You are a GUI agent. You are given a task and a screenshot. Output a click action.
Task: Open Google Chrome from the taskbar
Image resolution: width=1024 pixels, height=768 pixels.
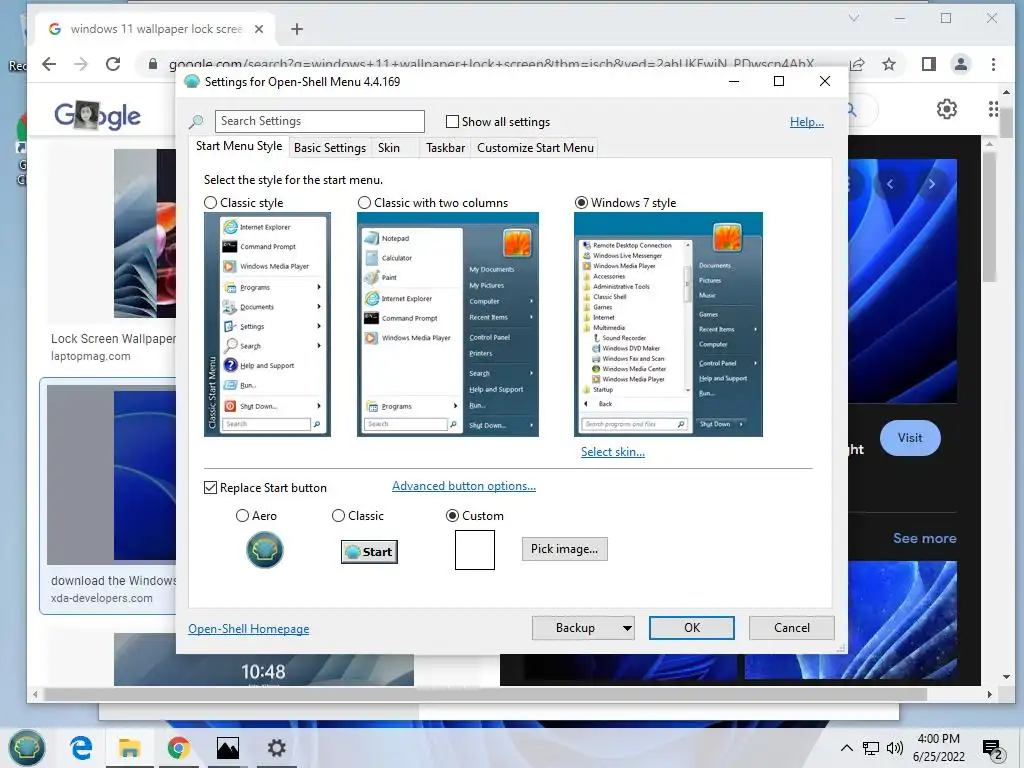(x=178, y=748)
